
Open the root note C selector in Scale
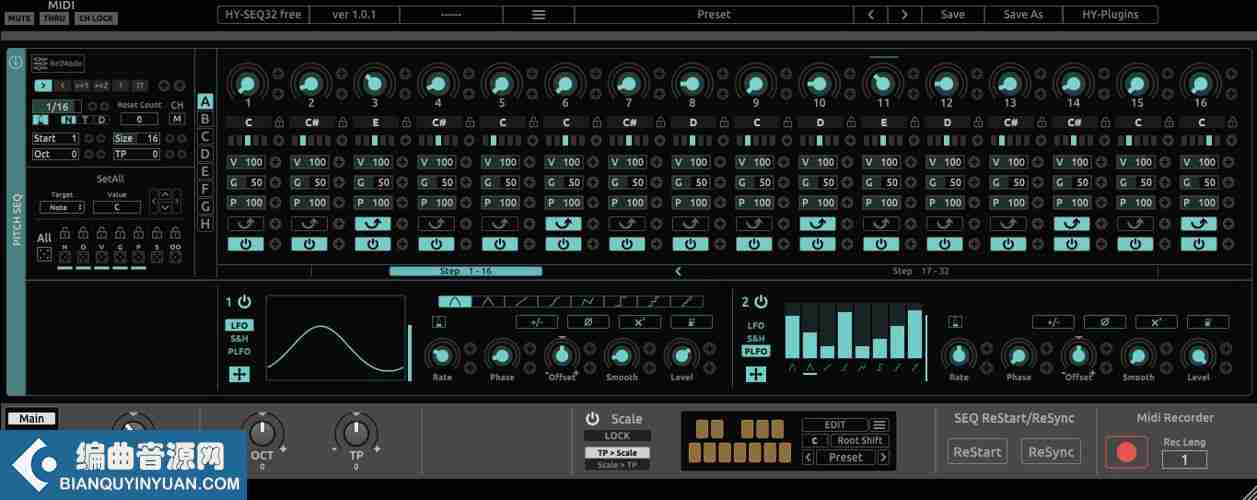coord(814,441)
